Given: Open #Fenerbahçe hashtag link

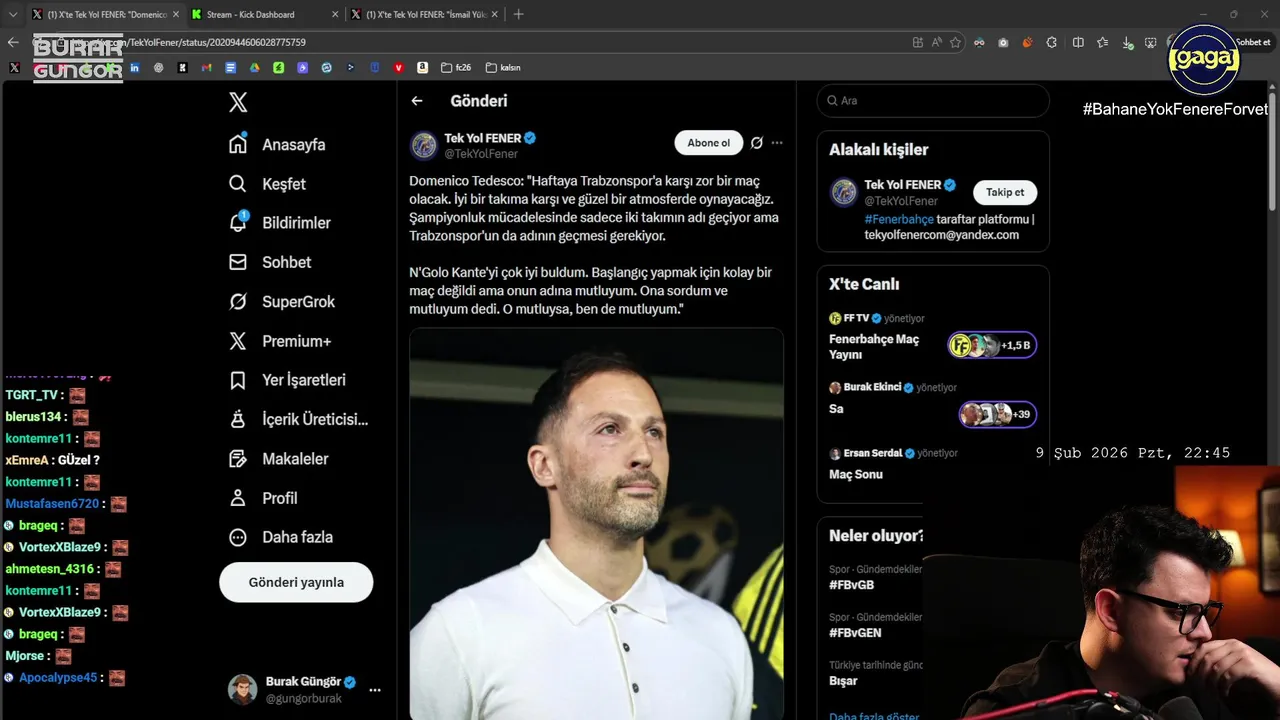Looking at the screenshot, I should point(899,219).
